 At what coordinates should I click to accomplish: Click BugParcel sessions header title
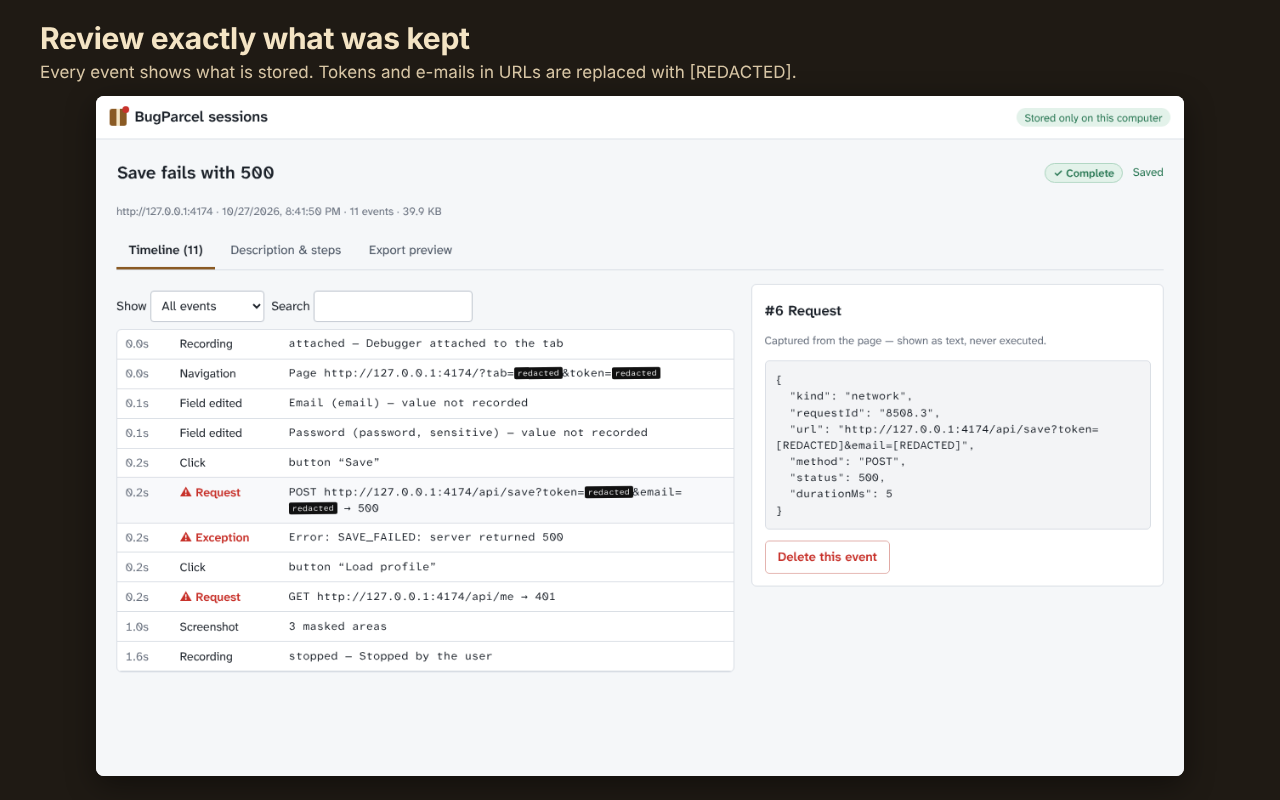click(201, 117)
